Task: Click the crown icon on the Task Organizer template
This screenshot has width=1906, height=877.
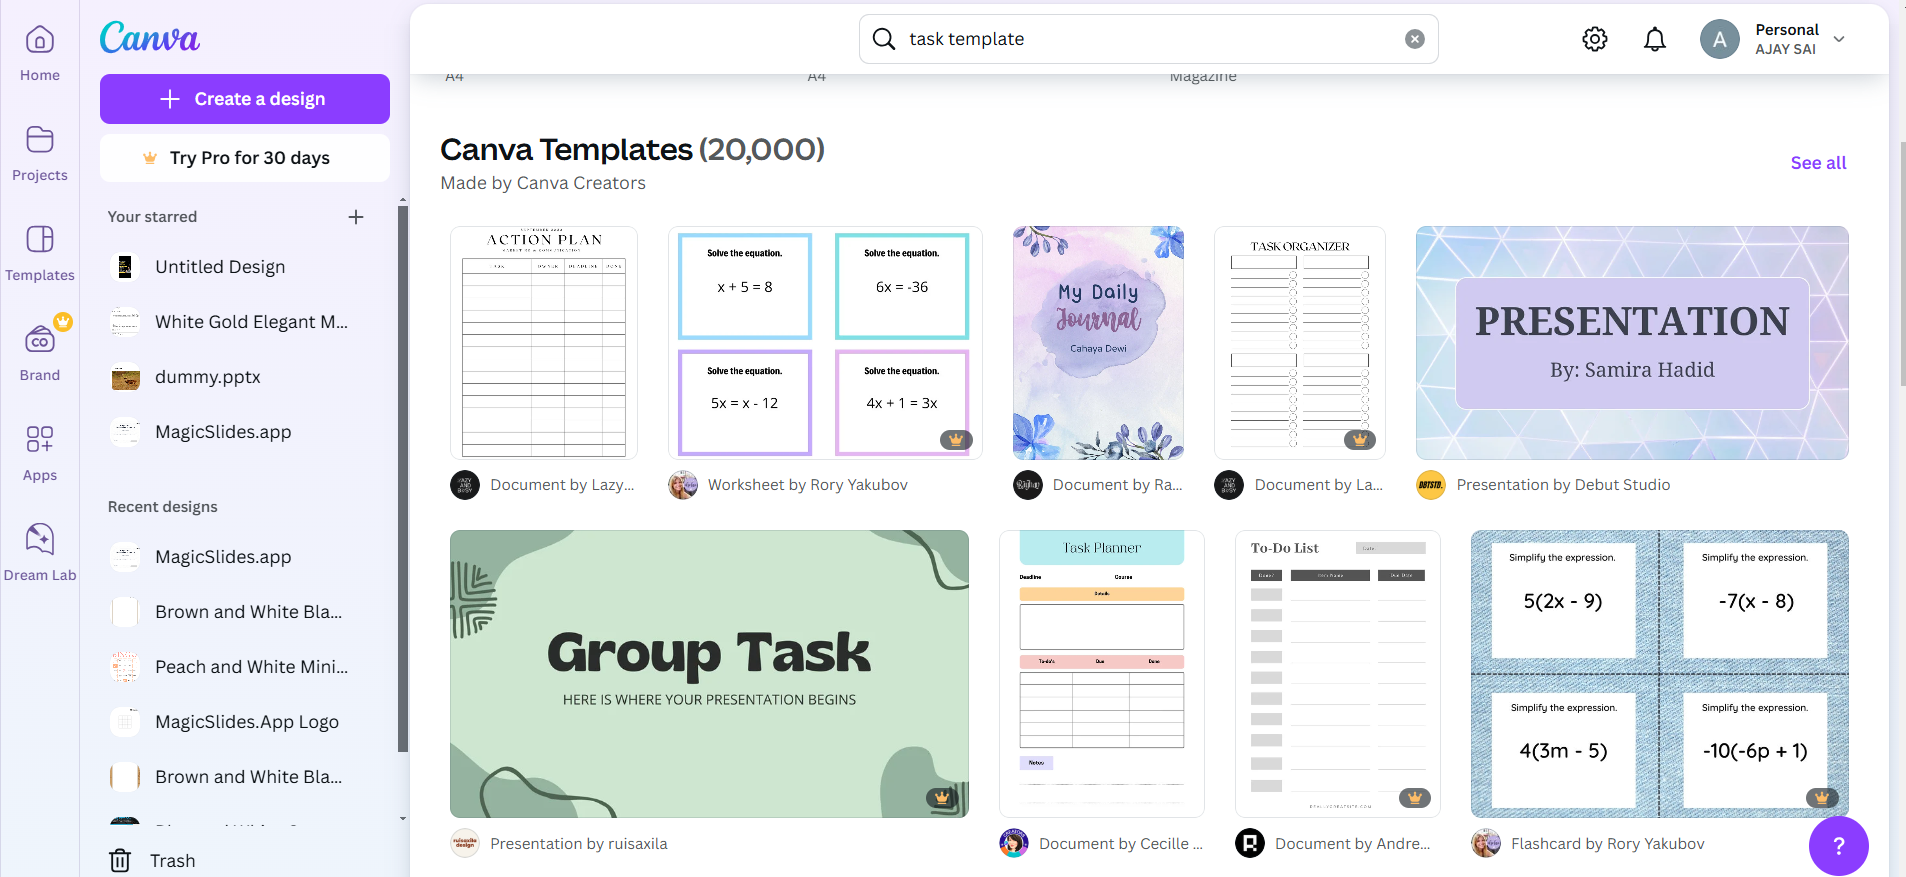Action: [1359, 439]
